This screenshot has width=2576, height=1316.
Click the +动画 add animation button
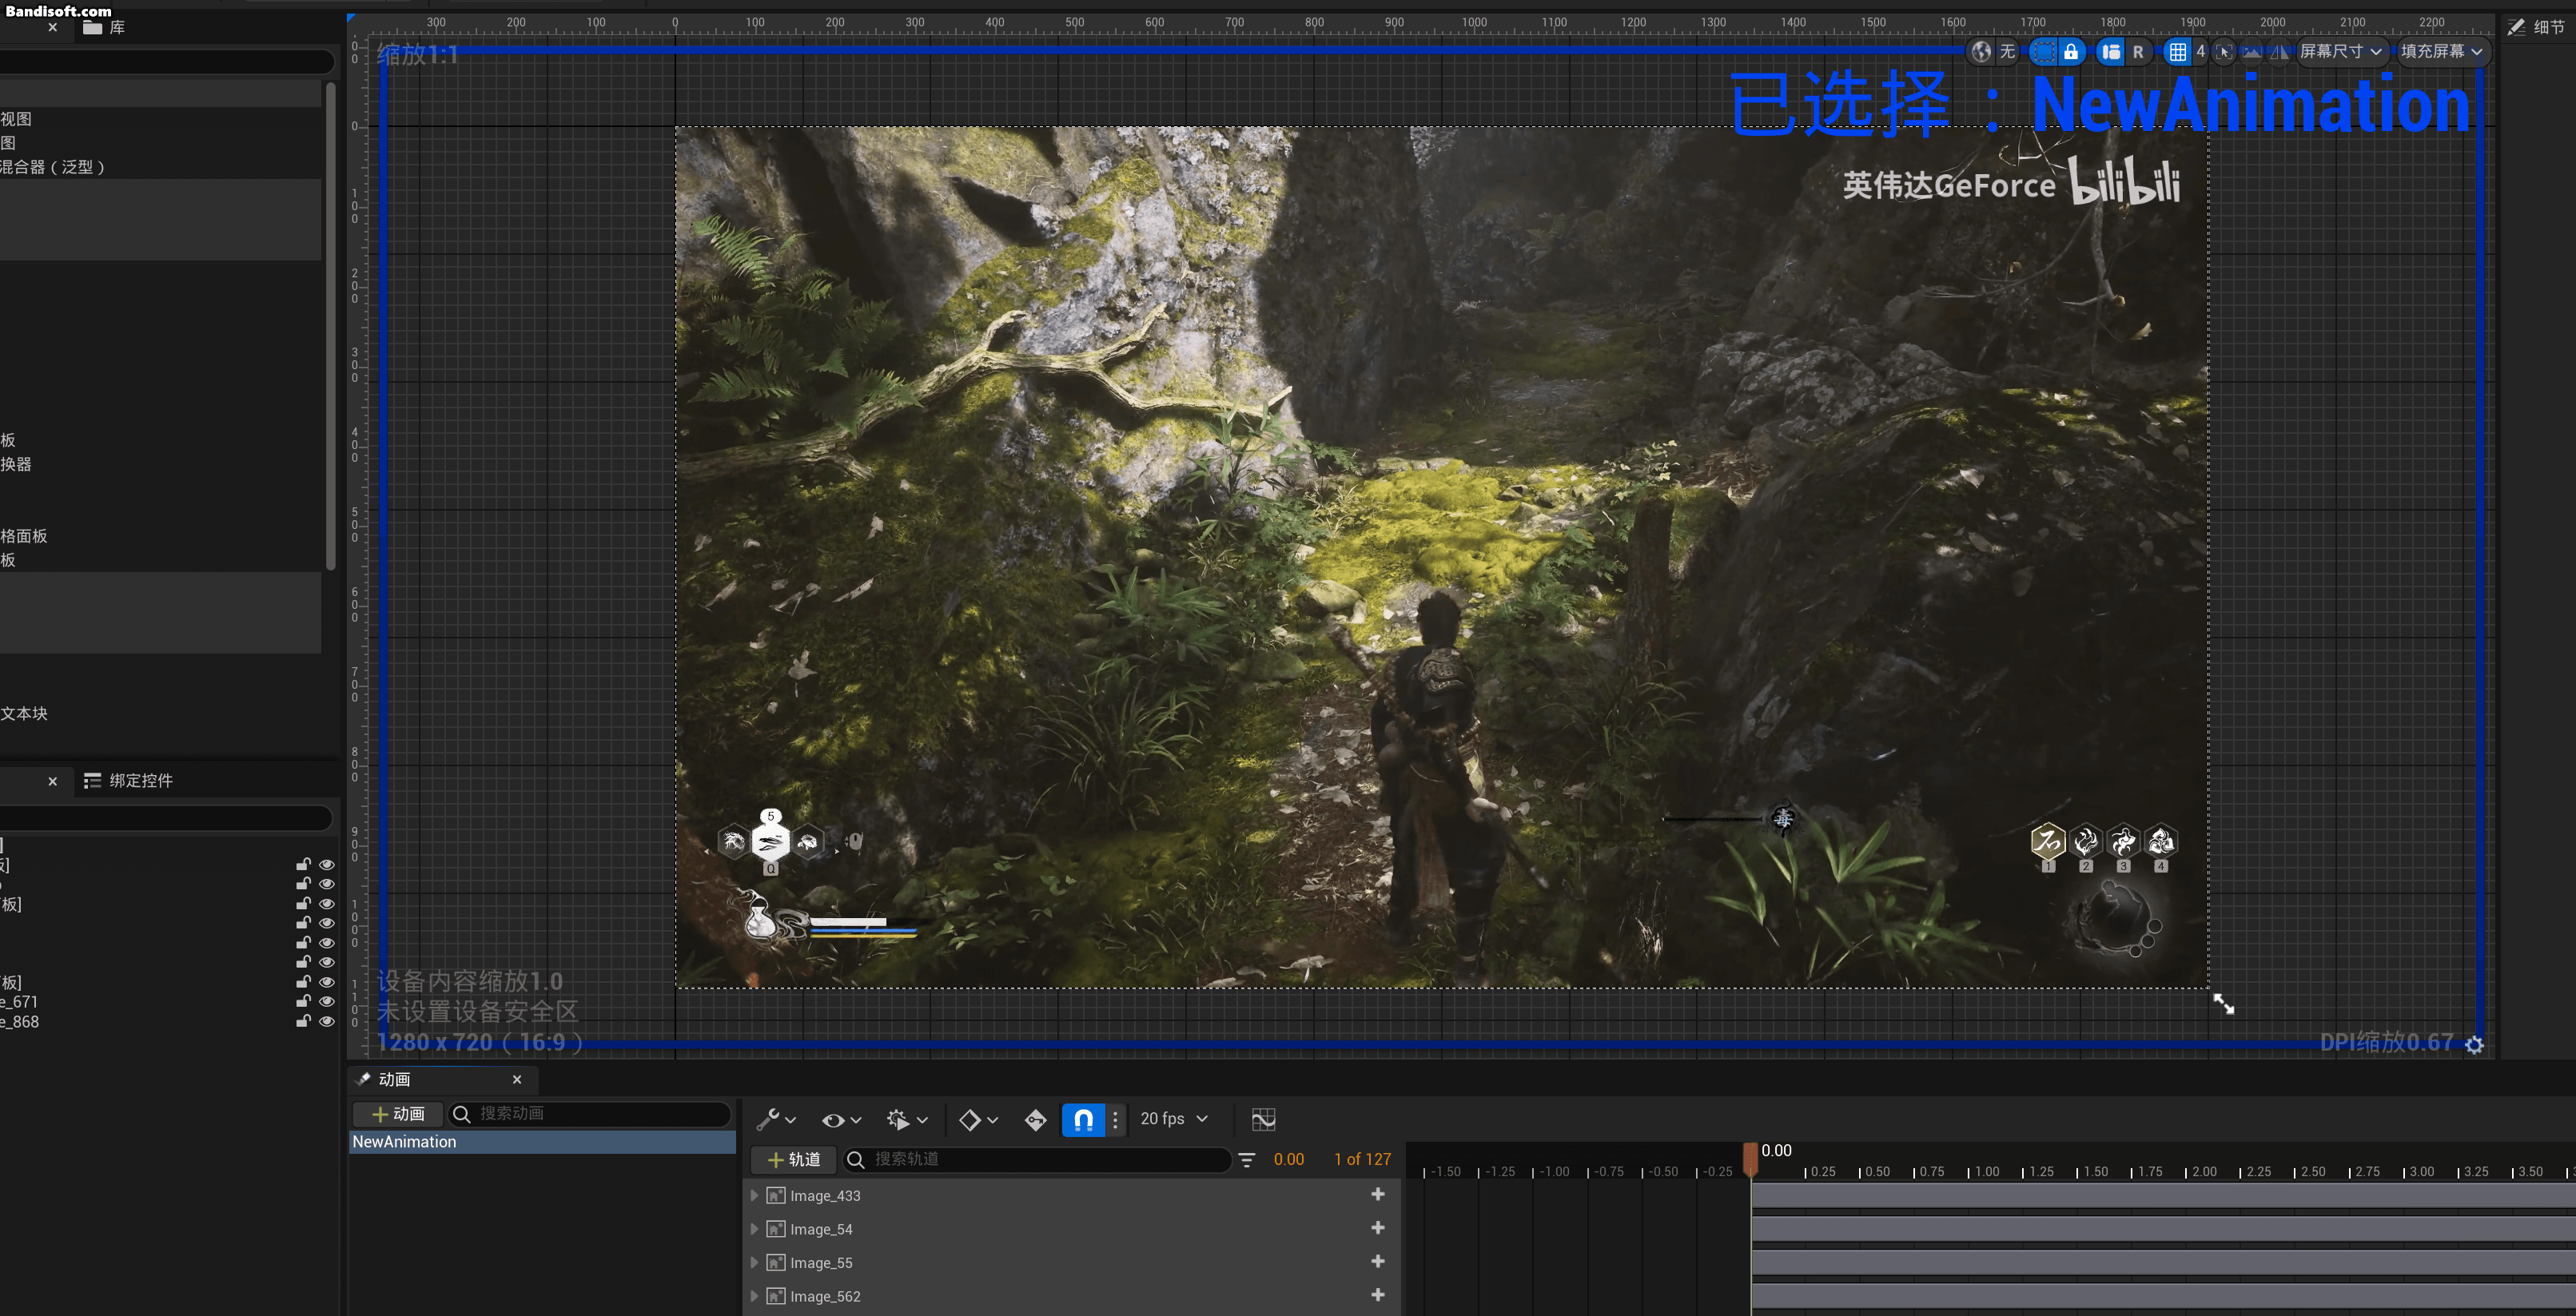[398, 1114]
